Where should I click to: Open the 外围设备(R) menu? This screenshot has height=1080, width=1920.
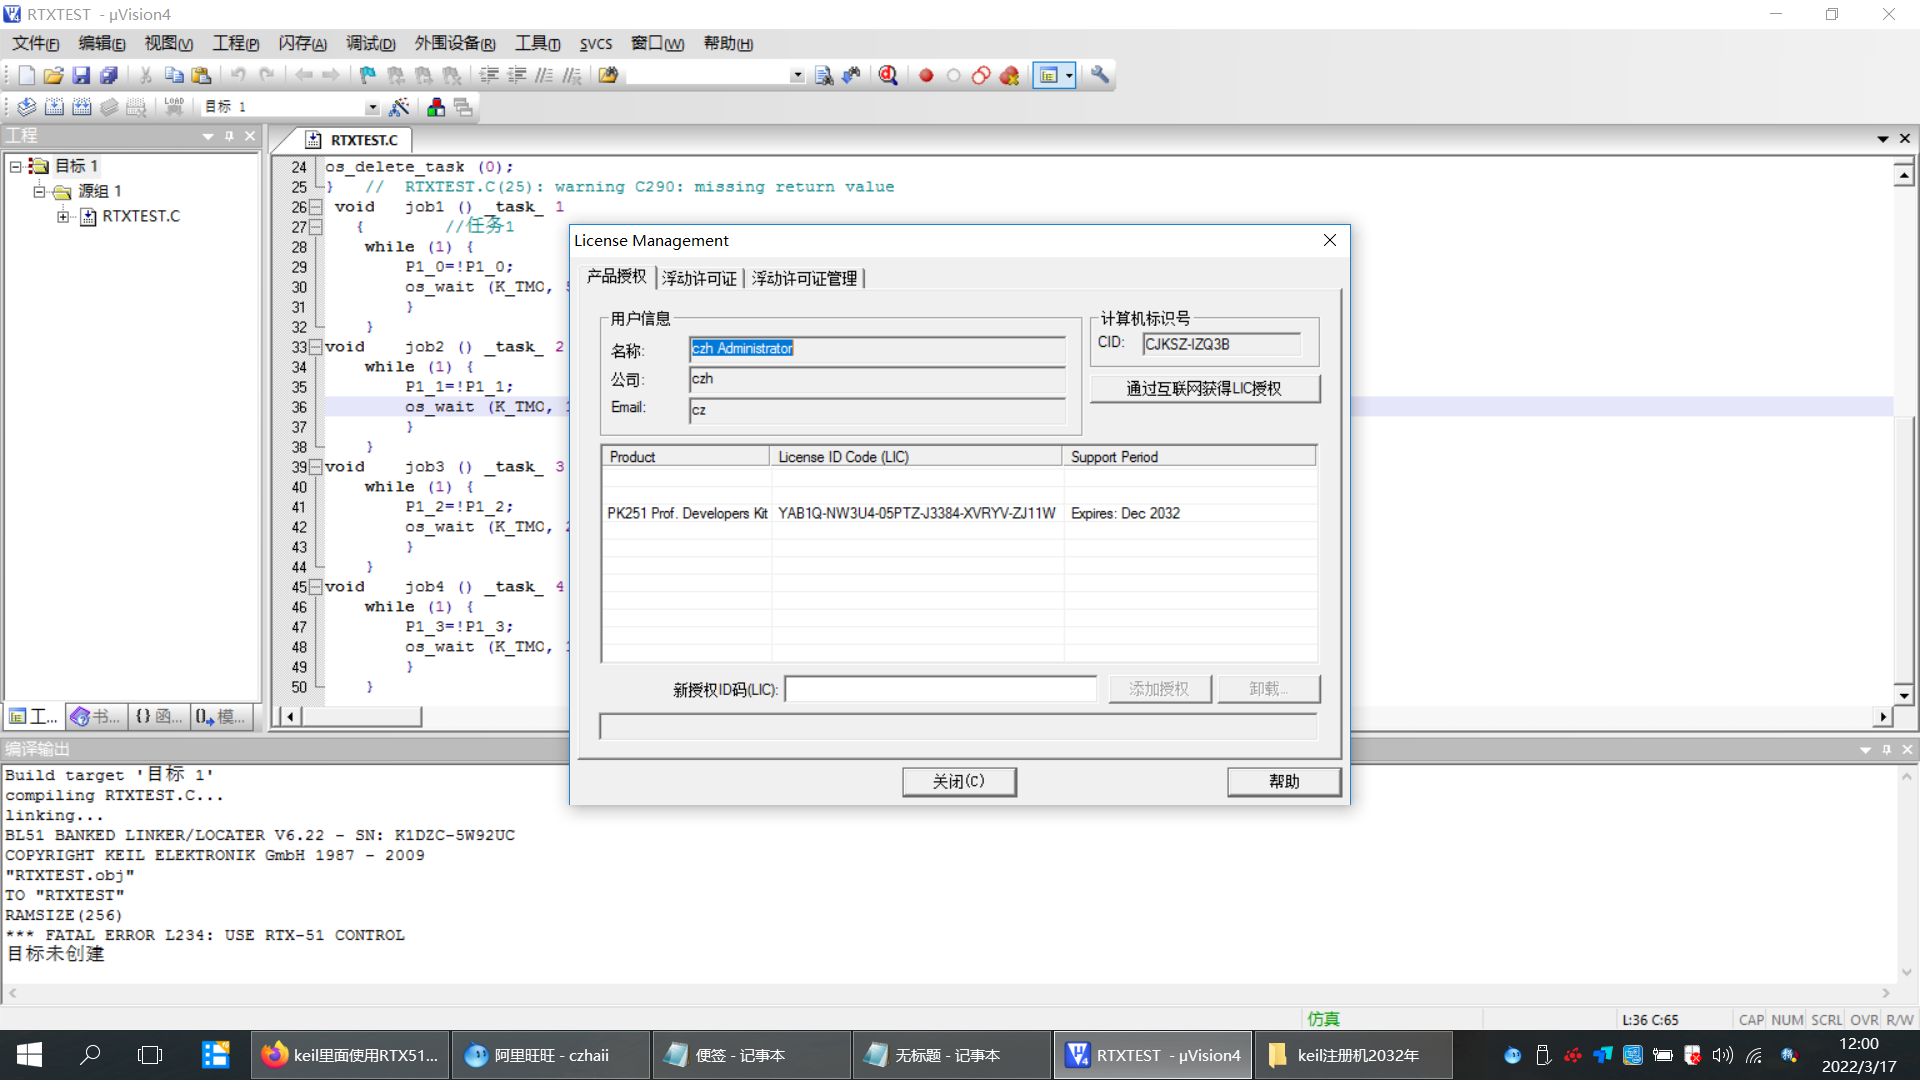(x=455, y=43)
